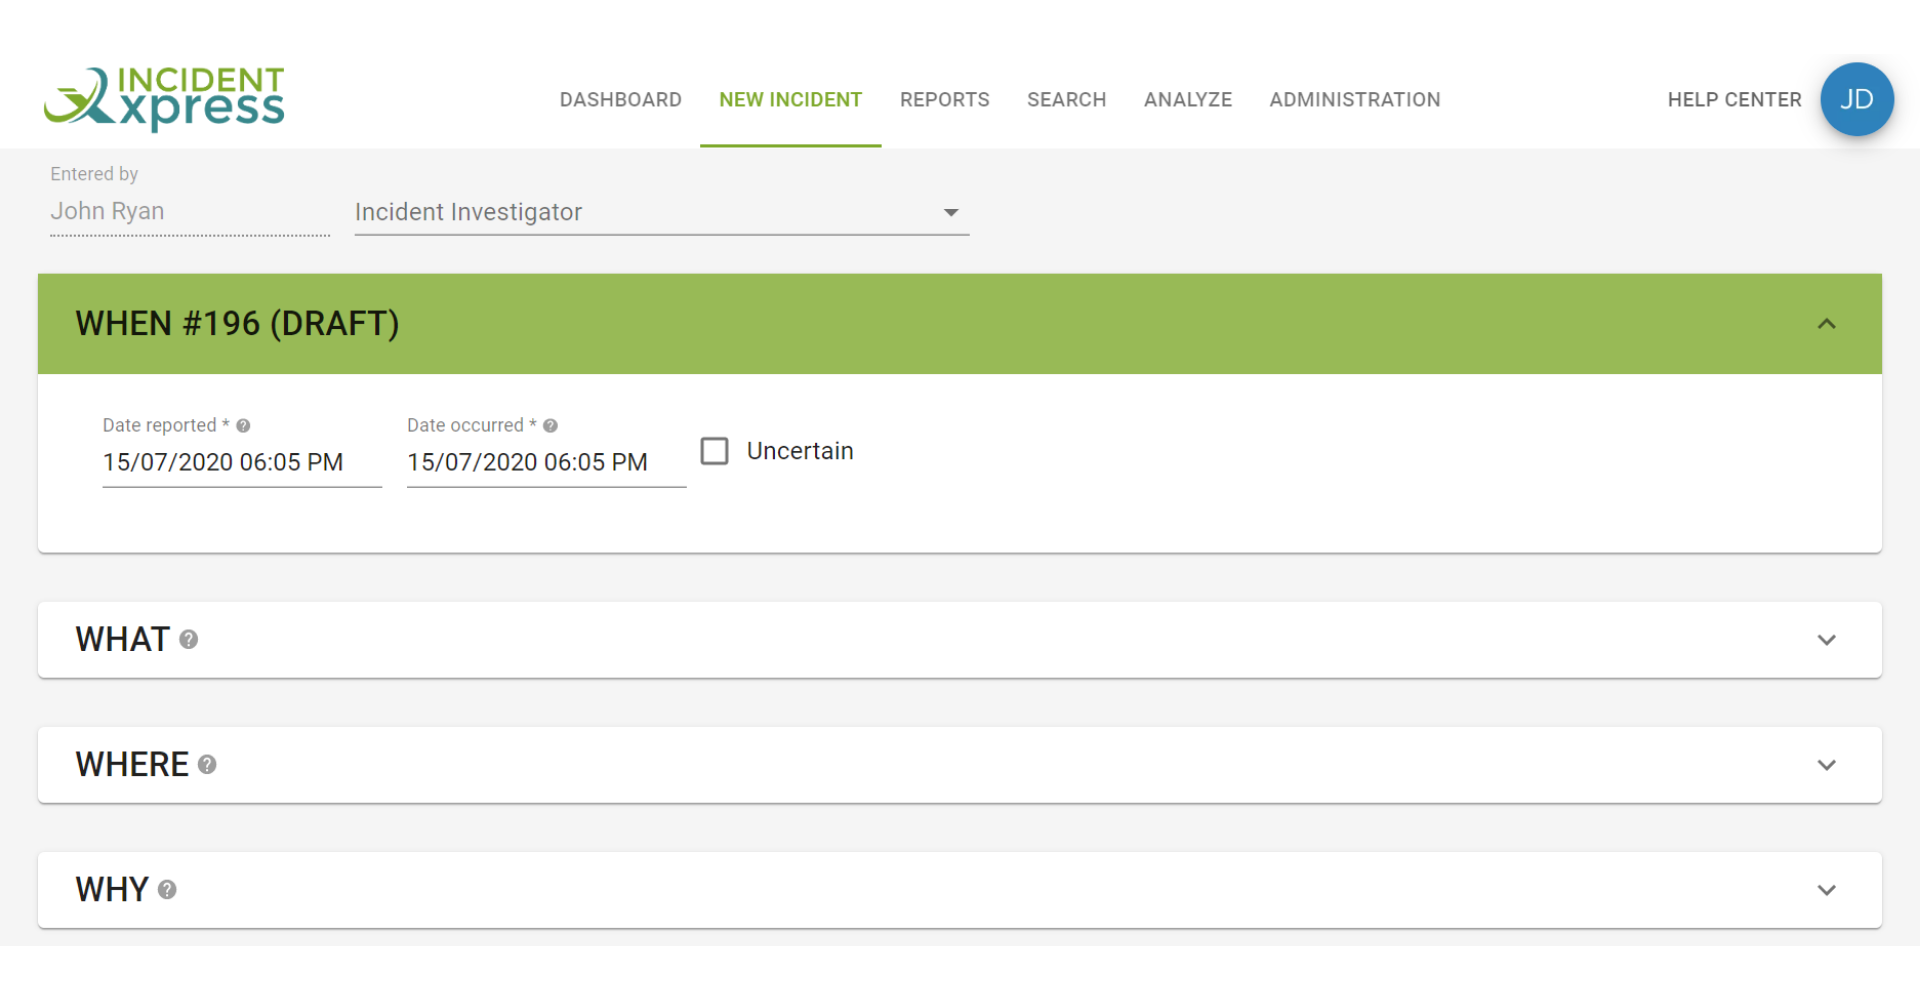Navigate to the Analyze tab
Viewport: 1920px width, 1000px height.
1187,100
